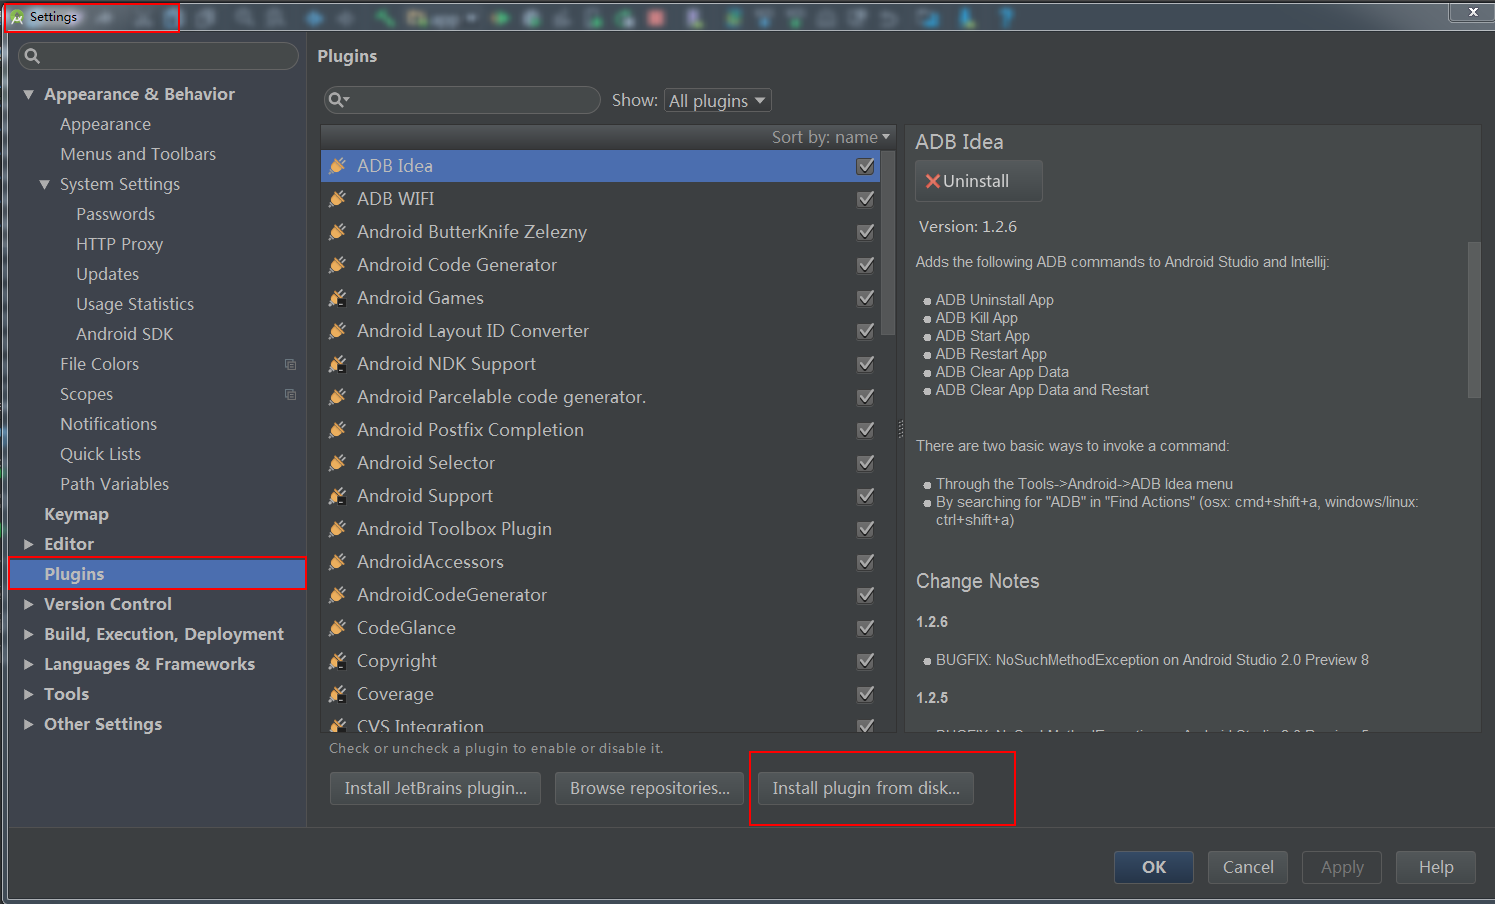Click the plugin icon beside AndroidAccessors
The height and width of the screenshot is (904, 1495).
coord(338,562)
